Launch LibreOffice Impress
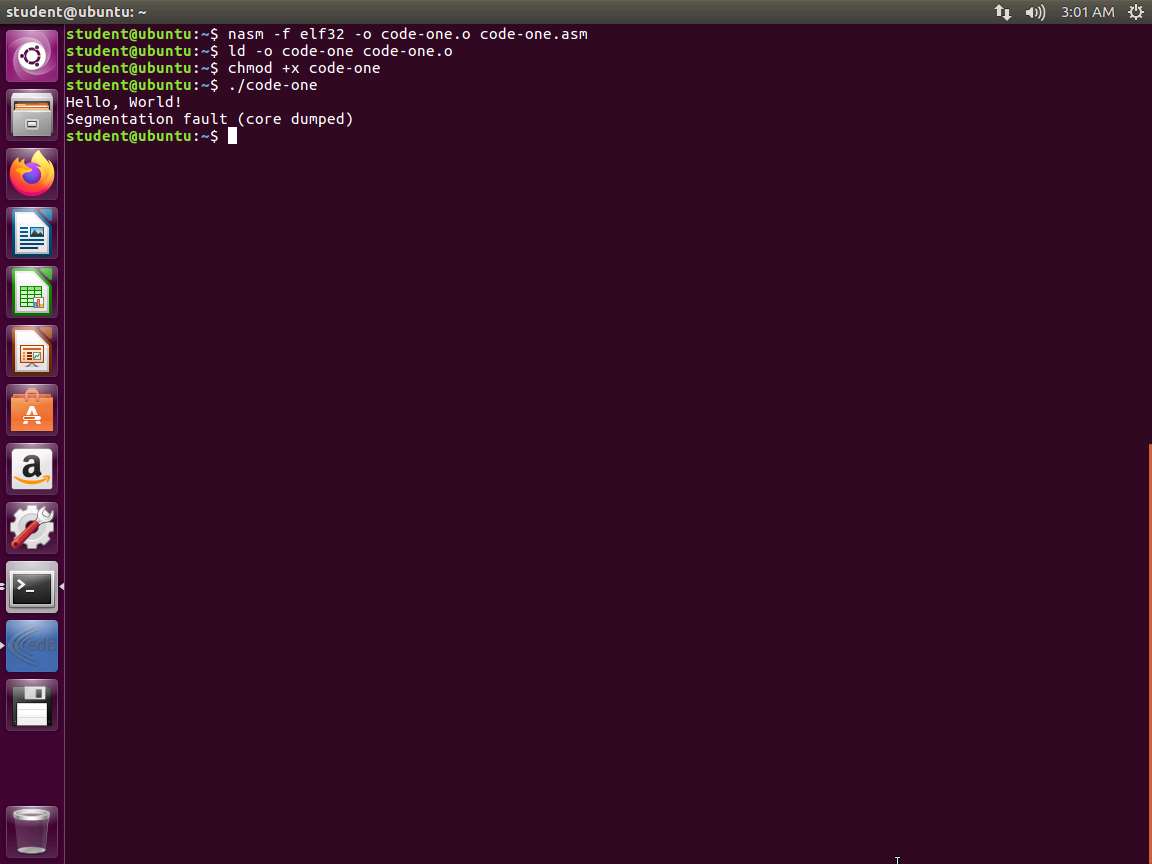Screen dimensions: 1152x864 pyautogui.click(x=32, y=351)
